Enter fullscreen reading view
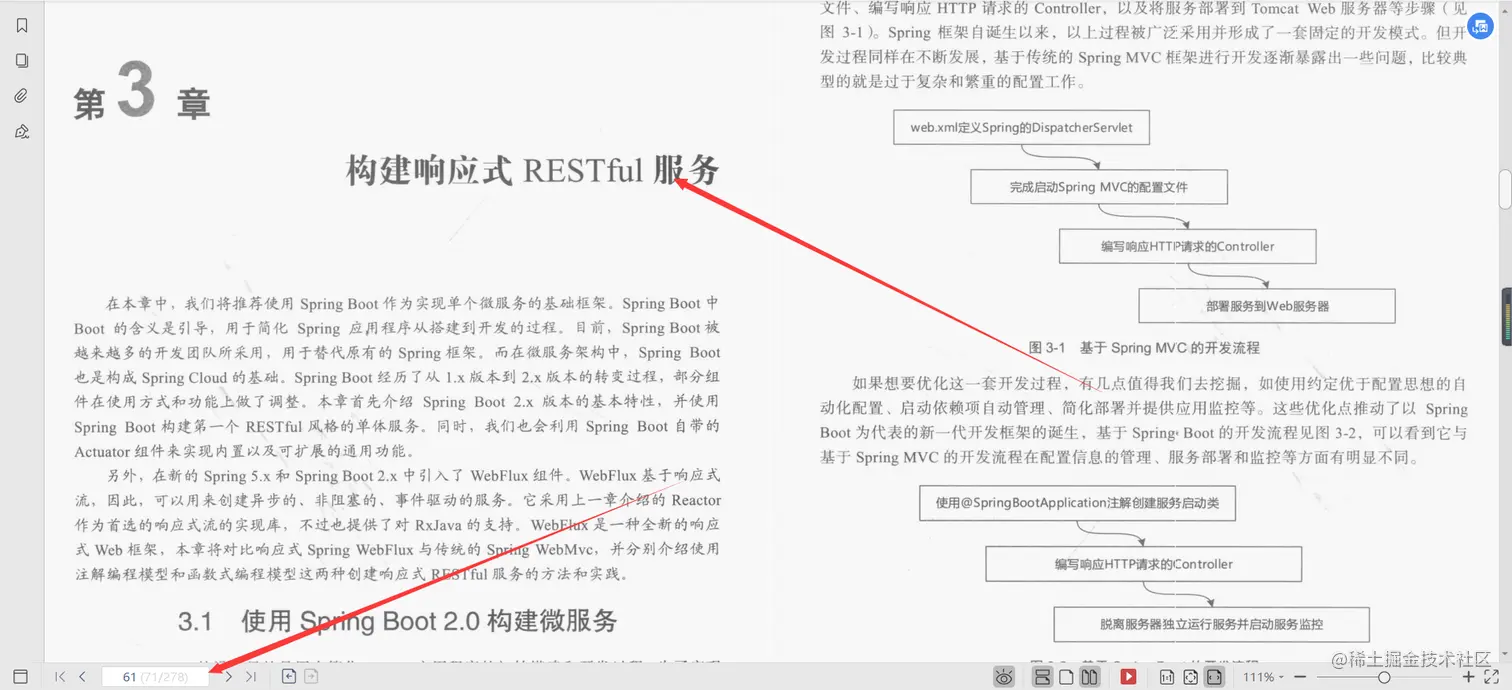Viewport: 1512px width, 690px height. click(x=1492, y=677)
